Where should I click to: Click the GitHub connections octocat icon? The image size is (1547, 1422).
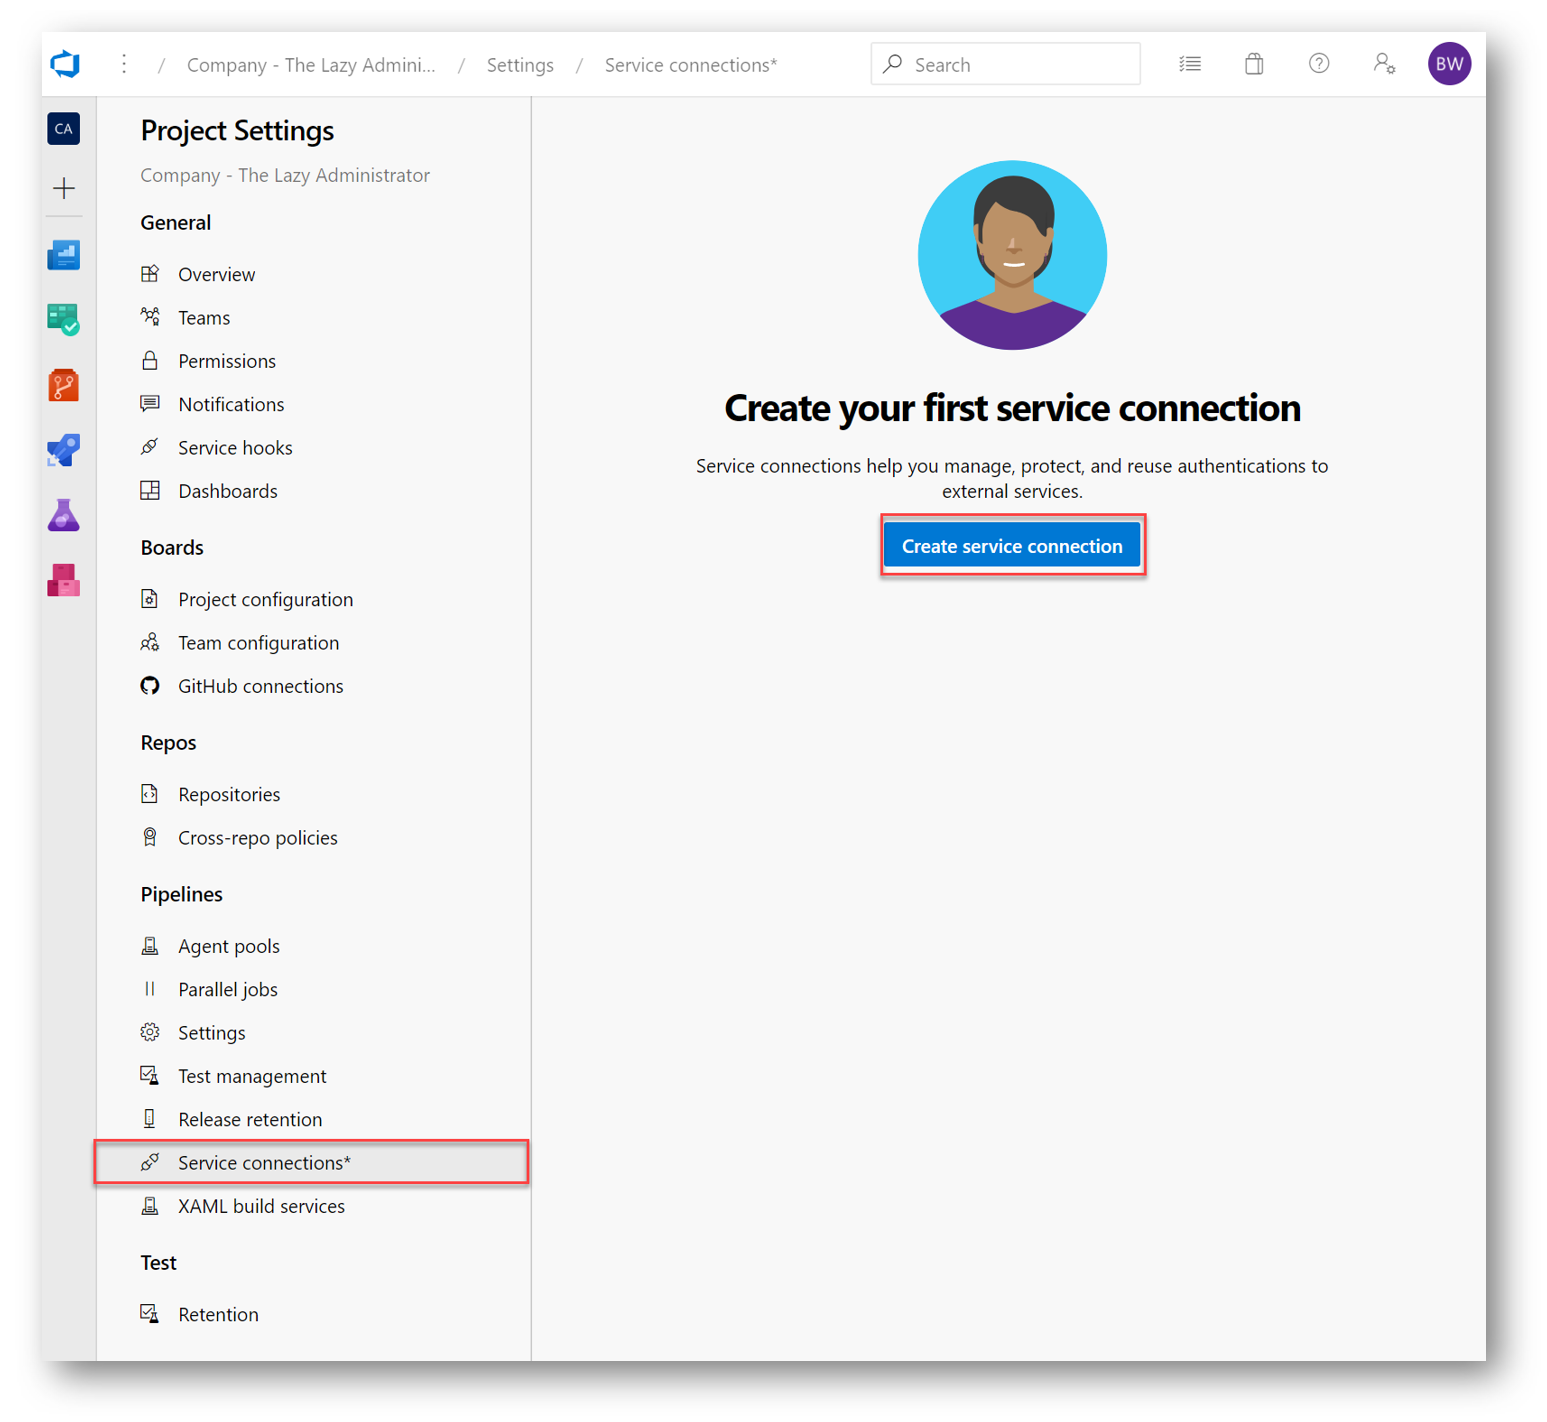pos(150,686)
